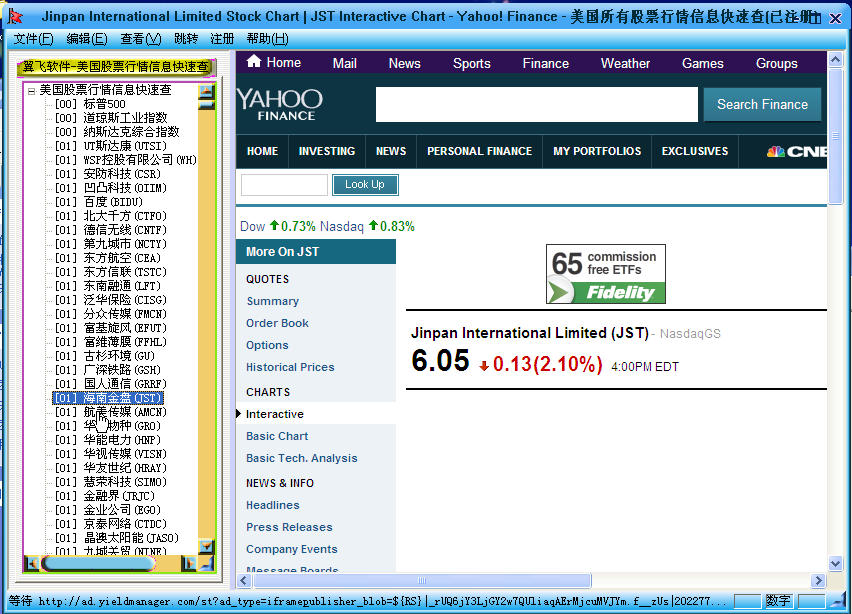The image size is (852, 614).
Task: Click the Dow index link
Action: pos(253,227)
